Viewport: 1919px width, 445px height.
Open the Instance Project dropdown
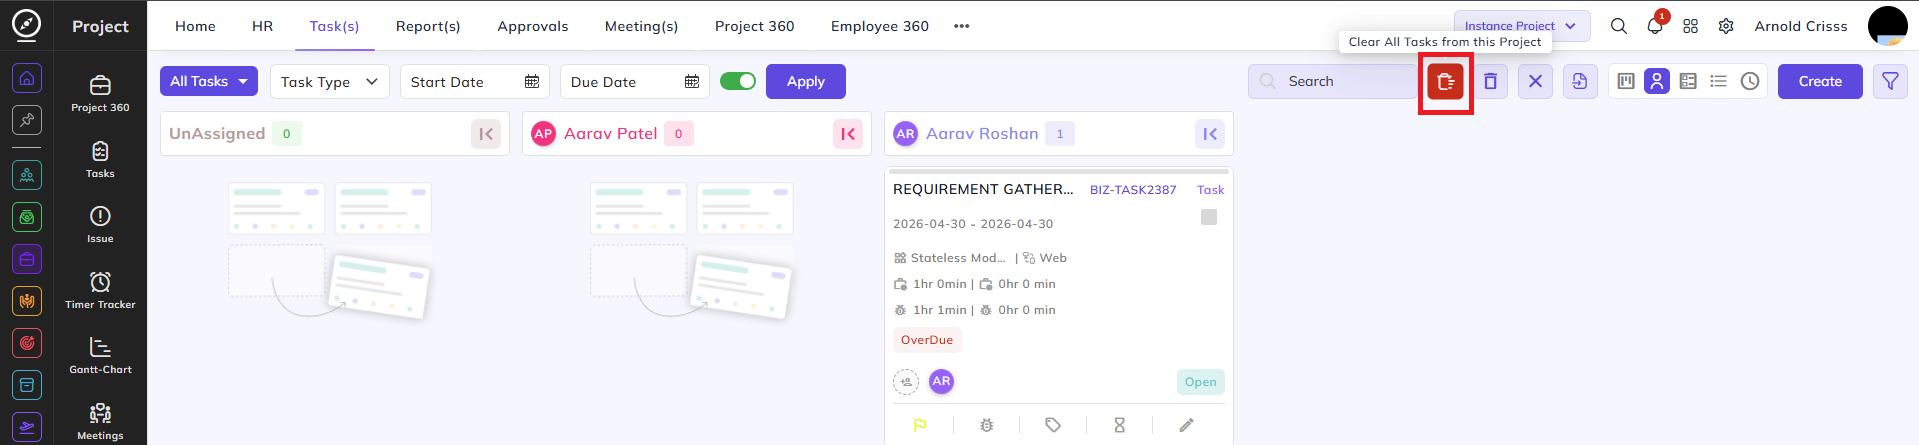(1521, 26)
